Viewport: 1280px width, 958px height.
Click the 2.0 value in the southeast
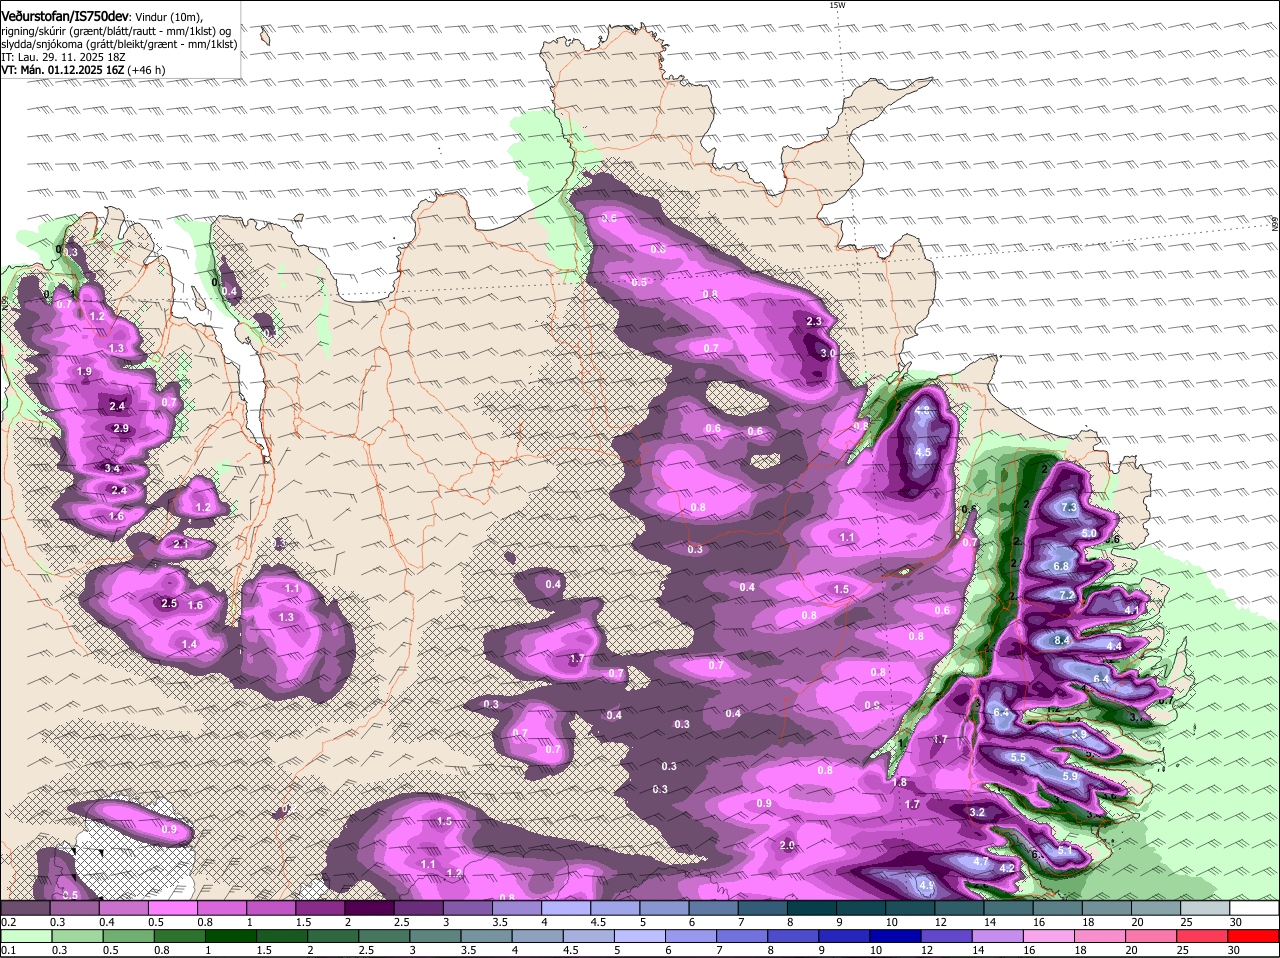(787, 845)
